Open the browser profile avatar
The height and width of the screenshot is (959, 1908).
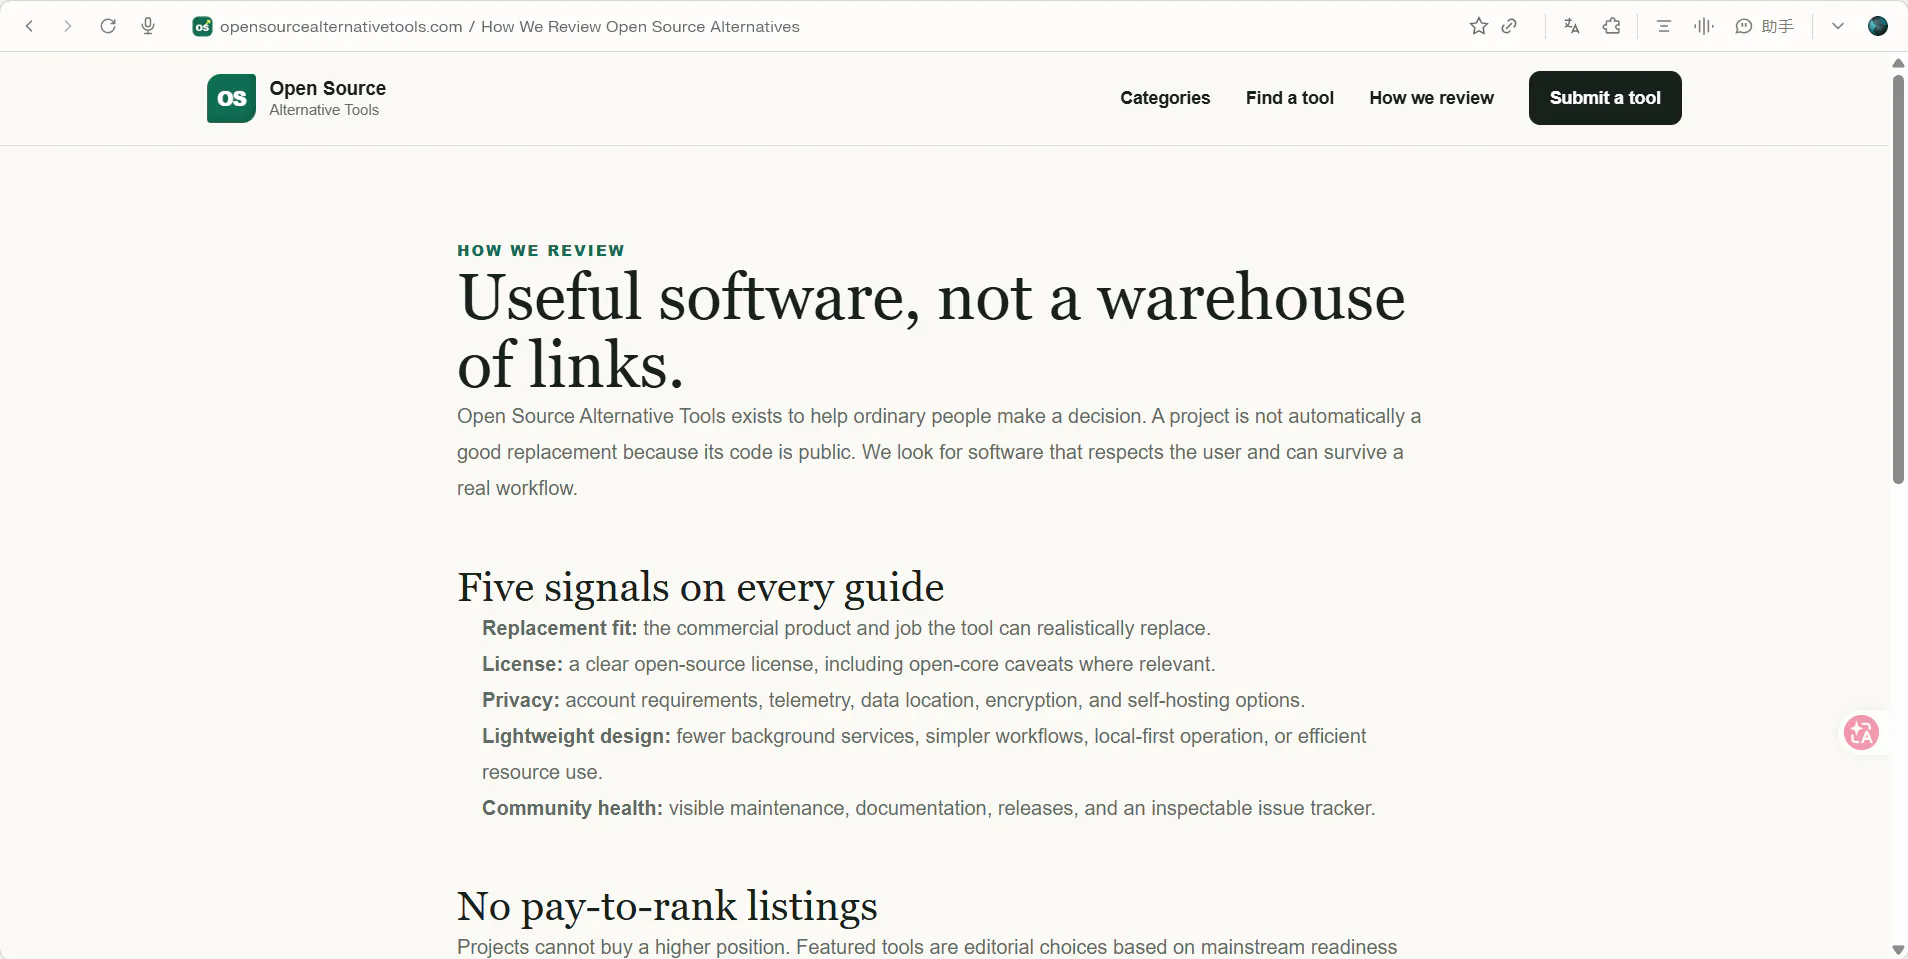click(x=1878, y=26)
